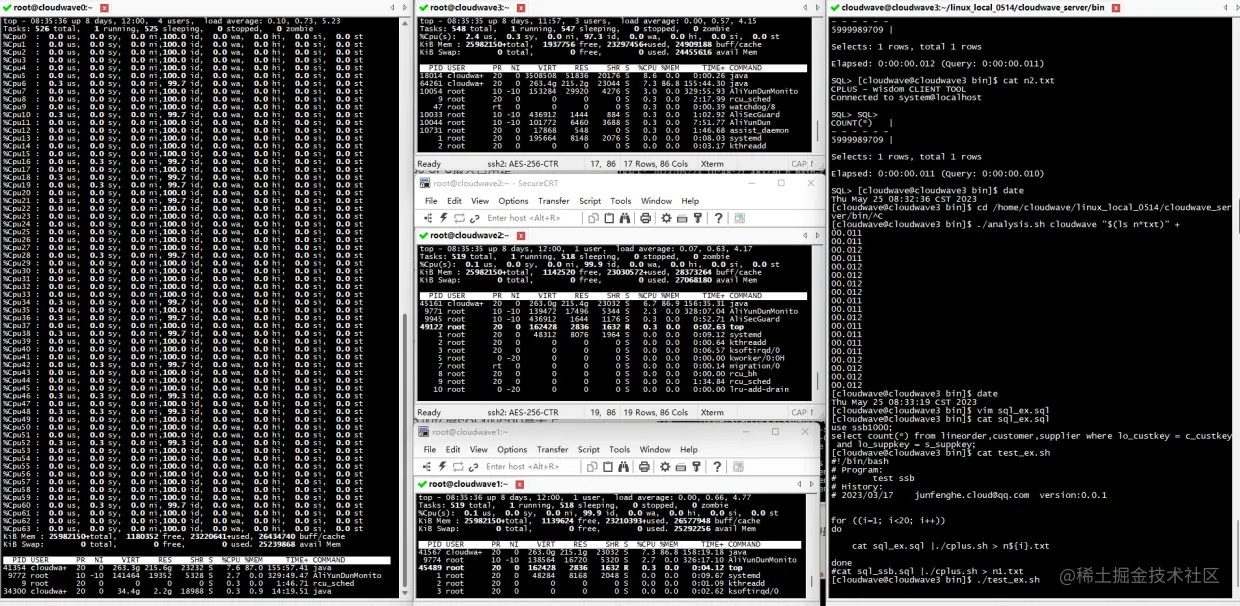
Task: Open File menu in cloudwave2 window
Action: (431, 201)
